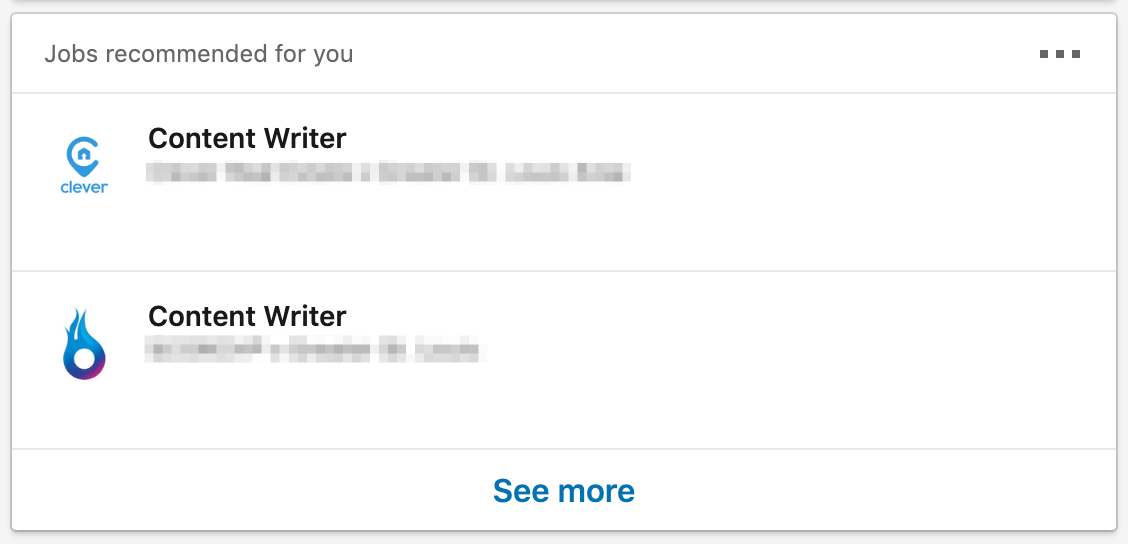Open the three-dot more options menu
Viewport: 1128px width, 544px height.
pos(1059,54)
